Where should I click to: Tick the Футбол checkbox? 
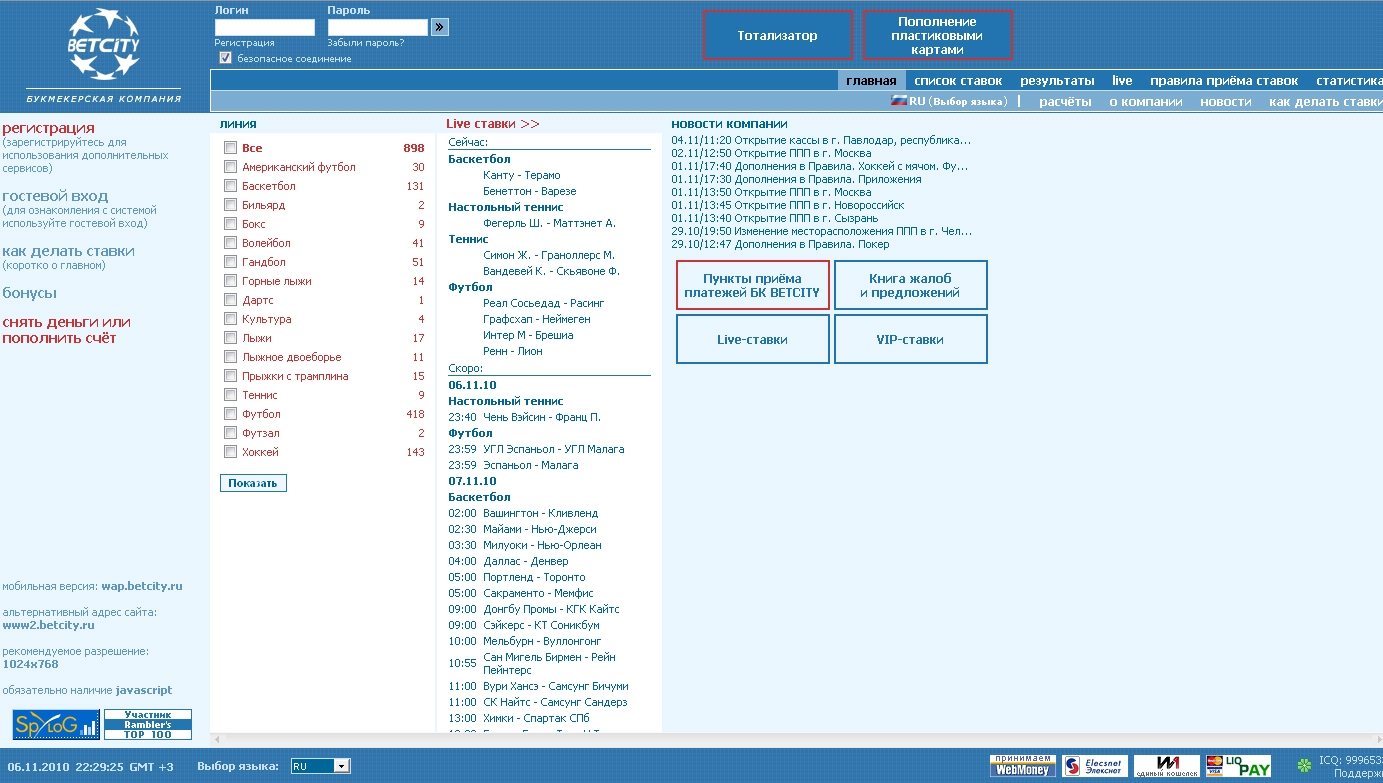tap(231, 414)
